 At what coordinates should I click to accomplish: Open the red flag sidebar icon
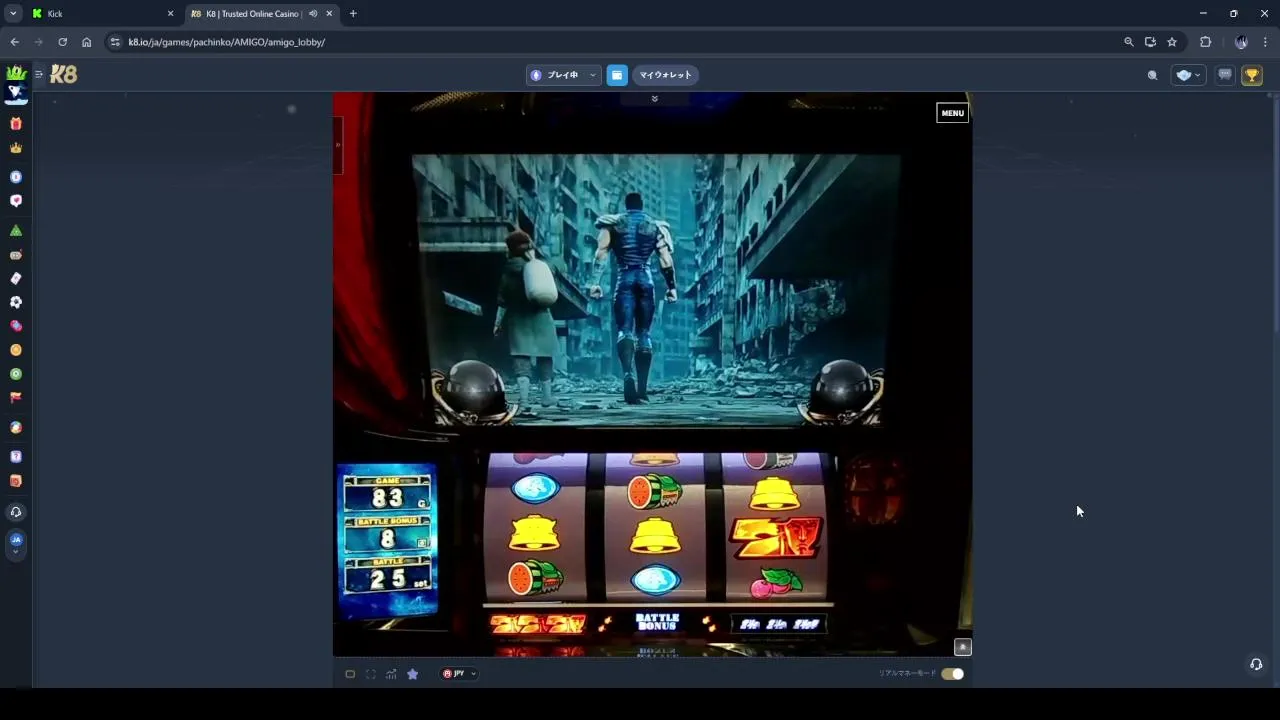coord(15,397)
